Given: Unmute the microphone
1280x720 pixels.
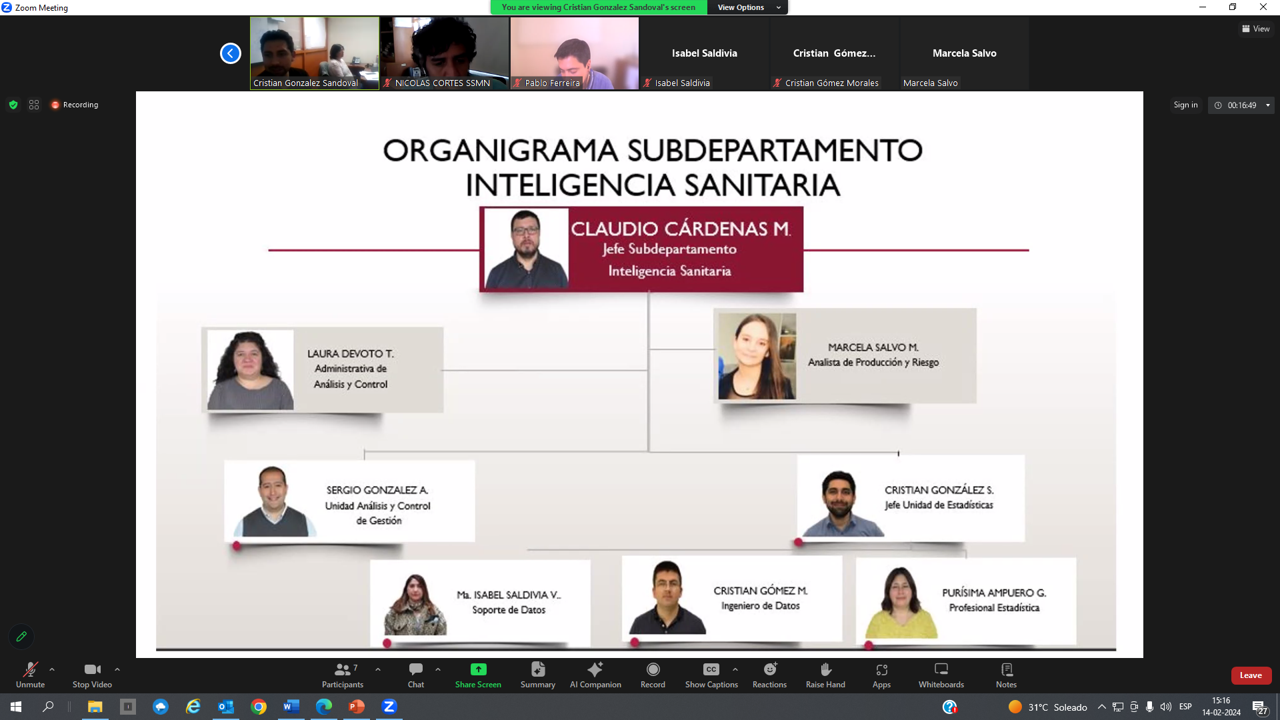Looking at the screenshot, I should click(30, 675).
